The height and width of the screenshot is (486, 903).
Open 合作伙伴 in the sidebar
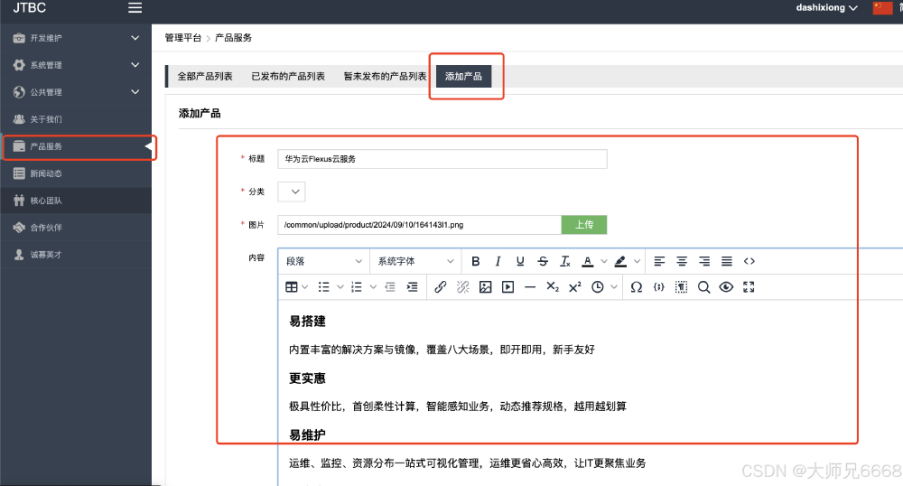76,227
